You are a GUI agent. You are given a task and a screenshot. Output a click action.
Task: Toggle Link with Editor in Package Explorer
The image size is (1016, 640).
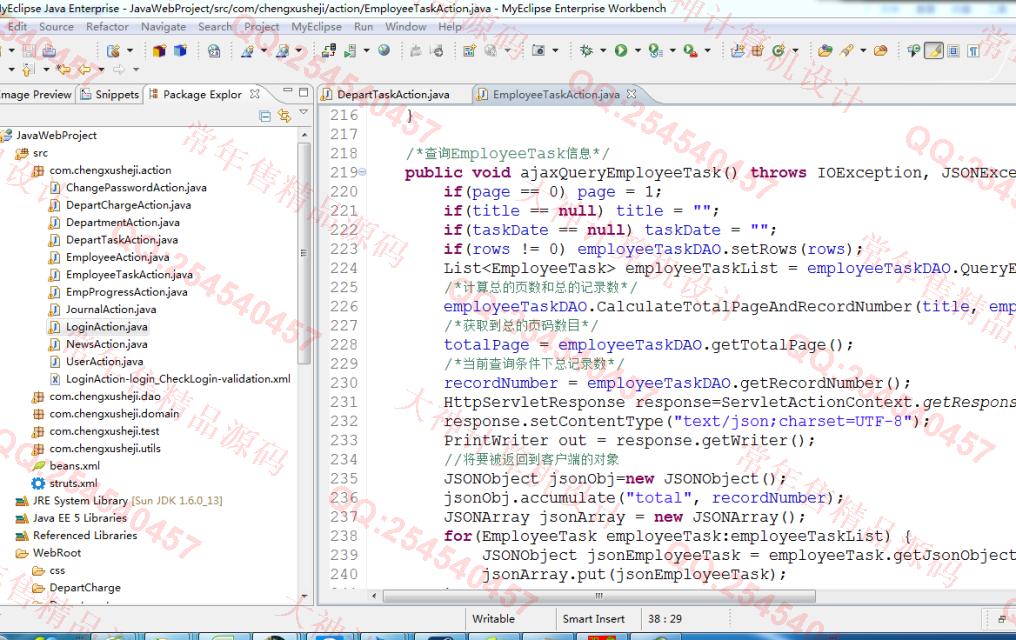tap(285, 116)
